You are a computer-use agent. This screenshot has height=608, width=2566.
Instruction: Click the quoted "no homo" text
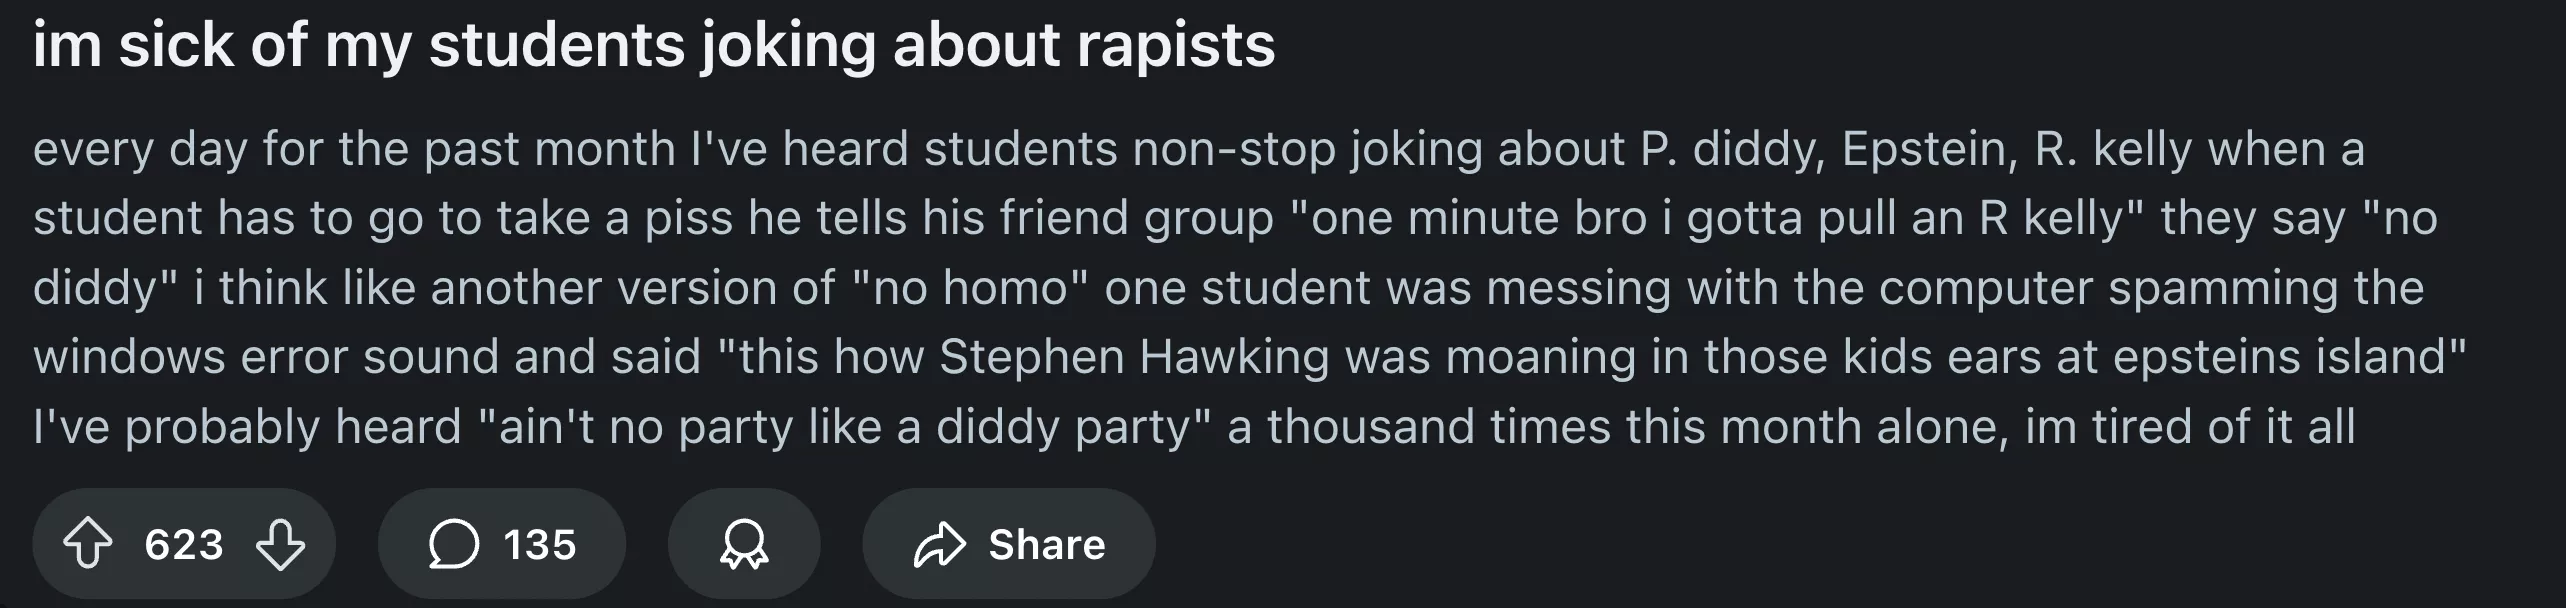[970, 288]
